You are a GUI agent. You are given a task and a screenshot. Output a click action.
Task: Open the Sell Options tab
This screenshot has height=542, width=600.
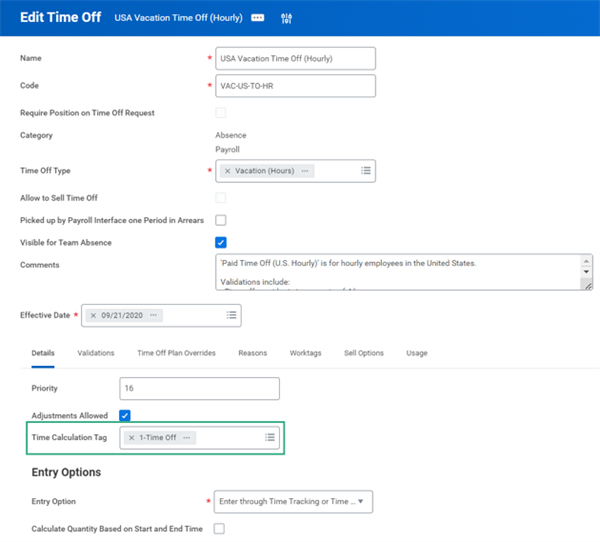click(364, 353)
